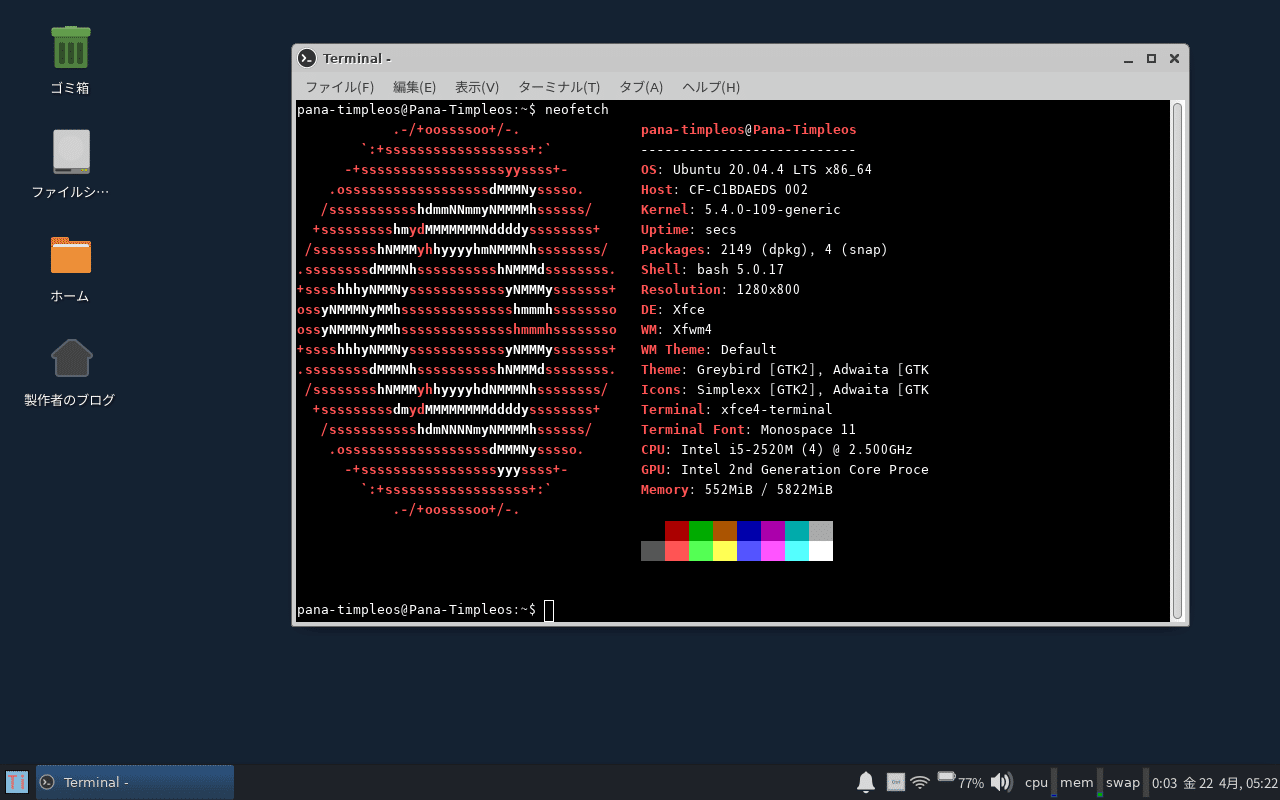Click the terminal prompt cursor on the last line
The height and width of the screenshot is (800, 1280).
[549, 610]
